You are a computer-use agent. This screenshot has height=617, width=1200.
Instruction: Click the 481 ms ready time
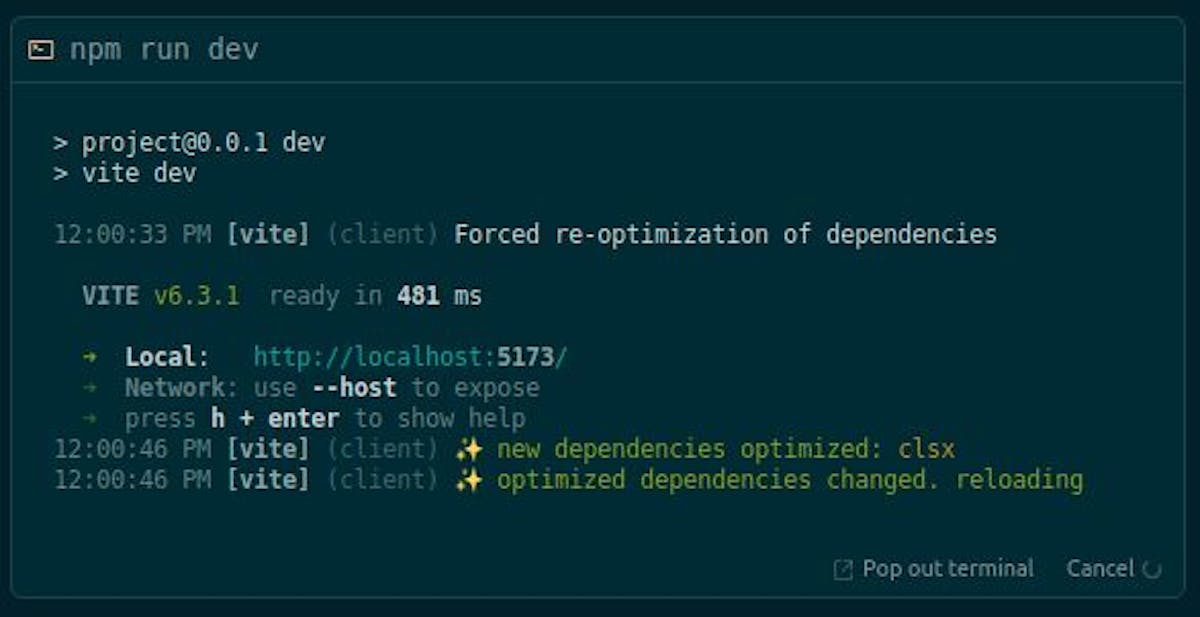pyautogui.click(x=439, y=296)
